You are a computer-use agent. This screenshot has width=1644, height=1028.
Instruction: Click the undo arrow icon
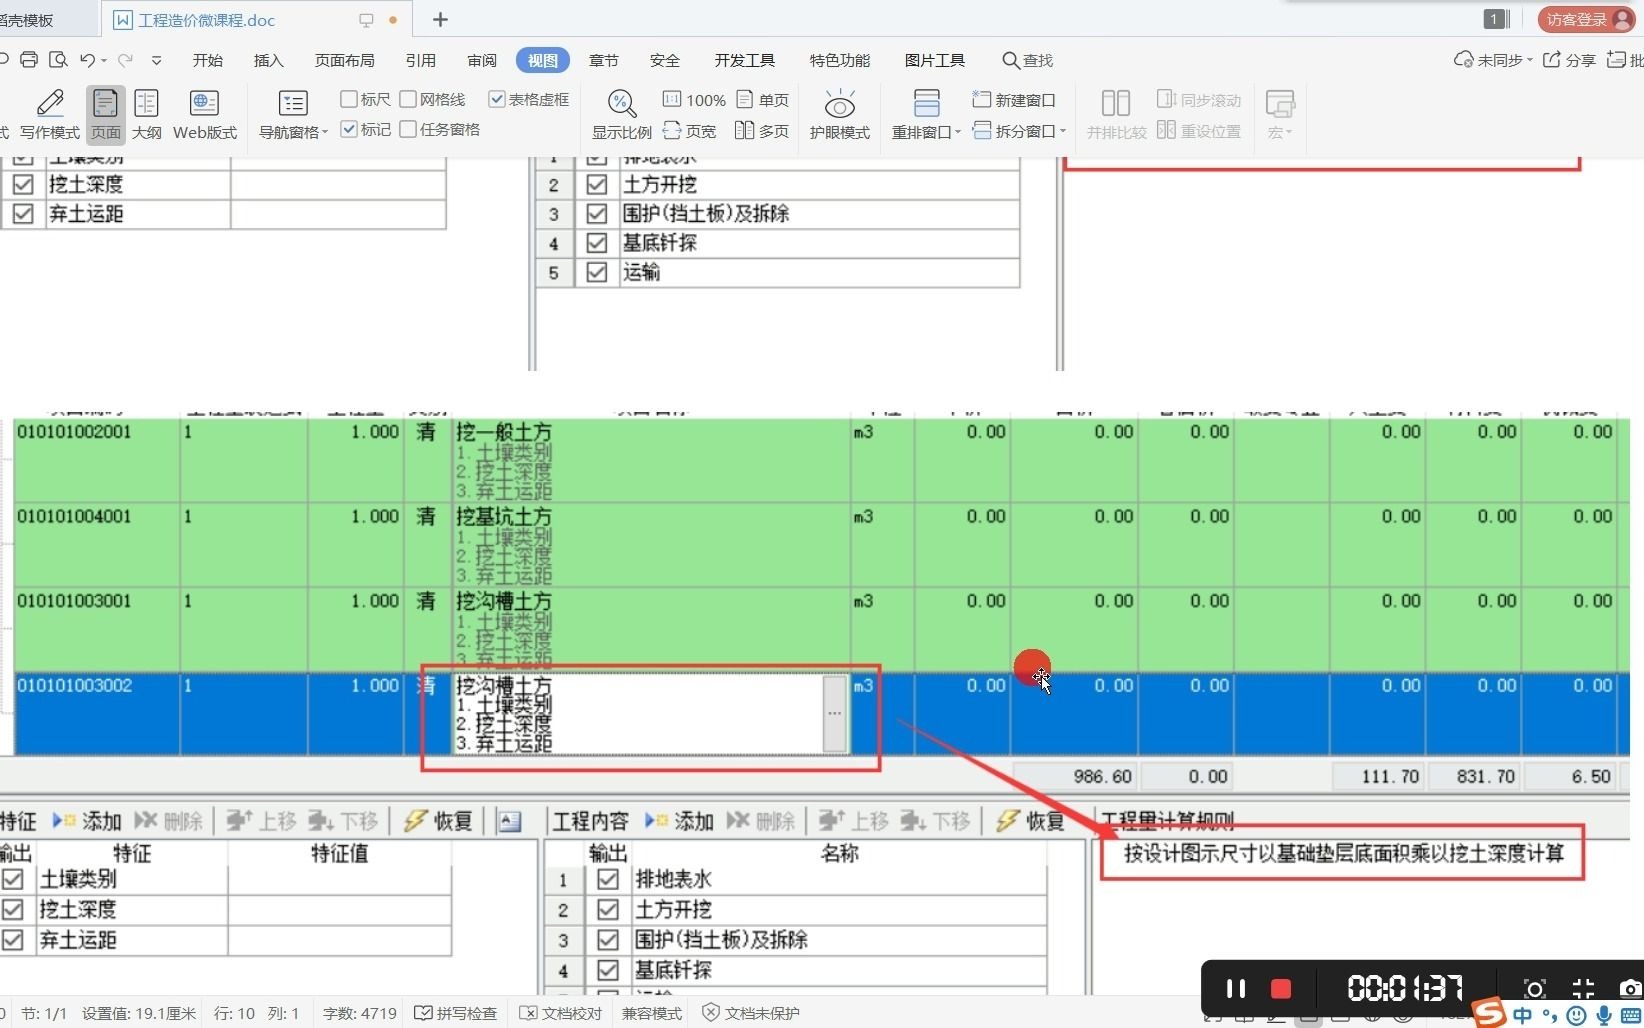[88, 60]
